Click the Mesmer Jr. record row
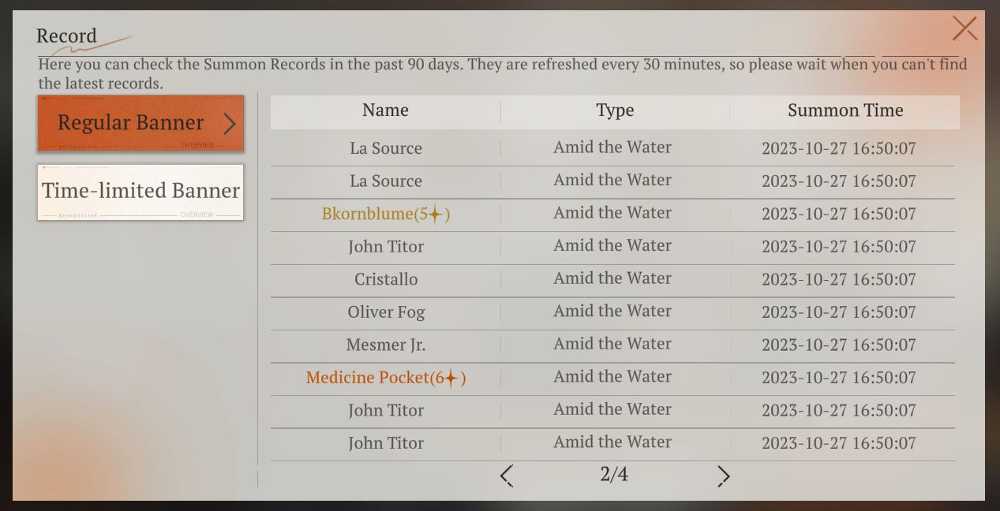1000x511 pixels. (612, 345)
